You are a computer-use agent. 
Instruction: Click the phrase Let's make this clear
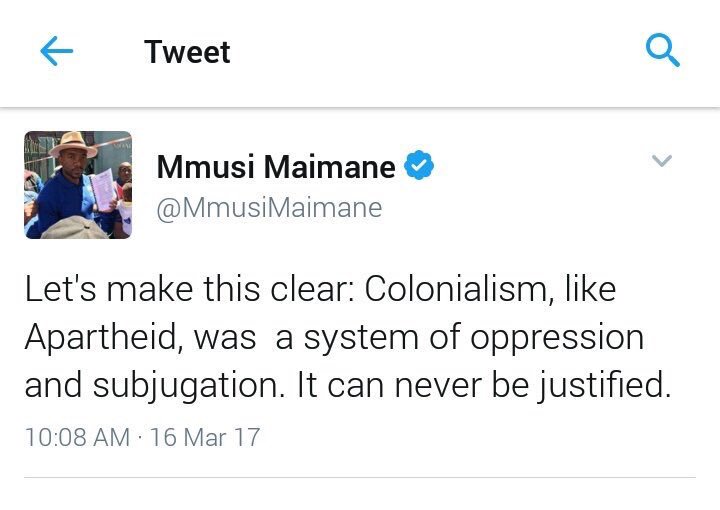[x=189, y=289]
